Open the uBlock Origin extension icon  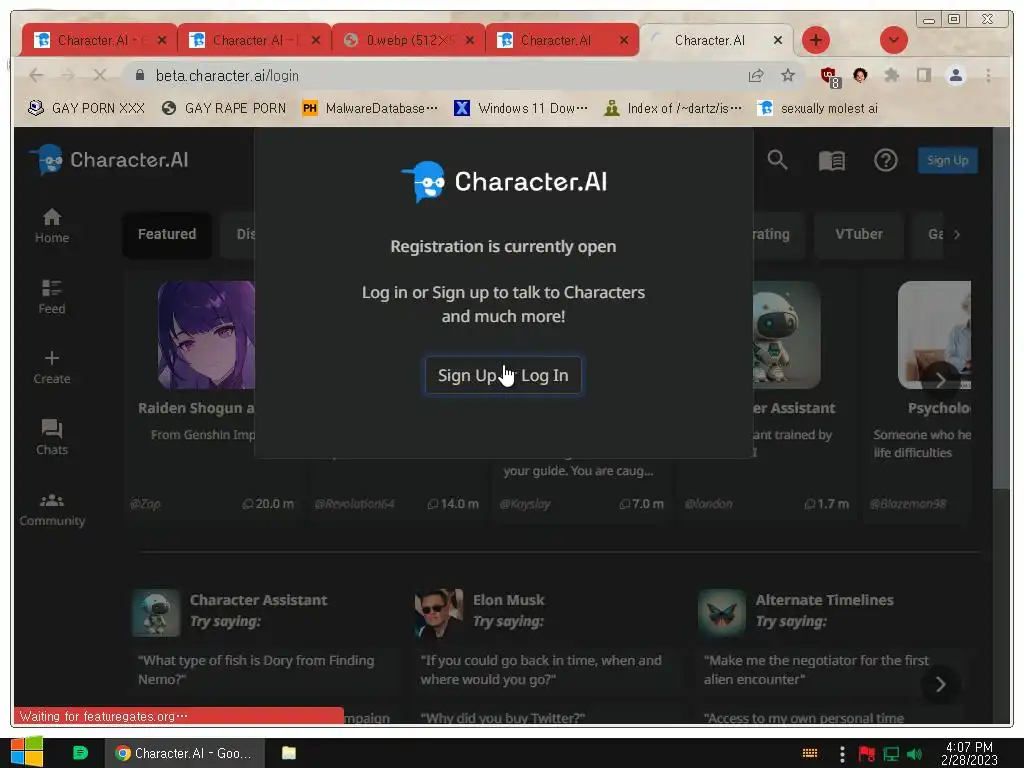click(x=830, y=77)
